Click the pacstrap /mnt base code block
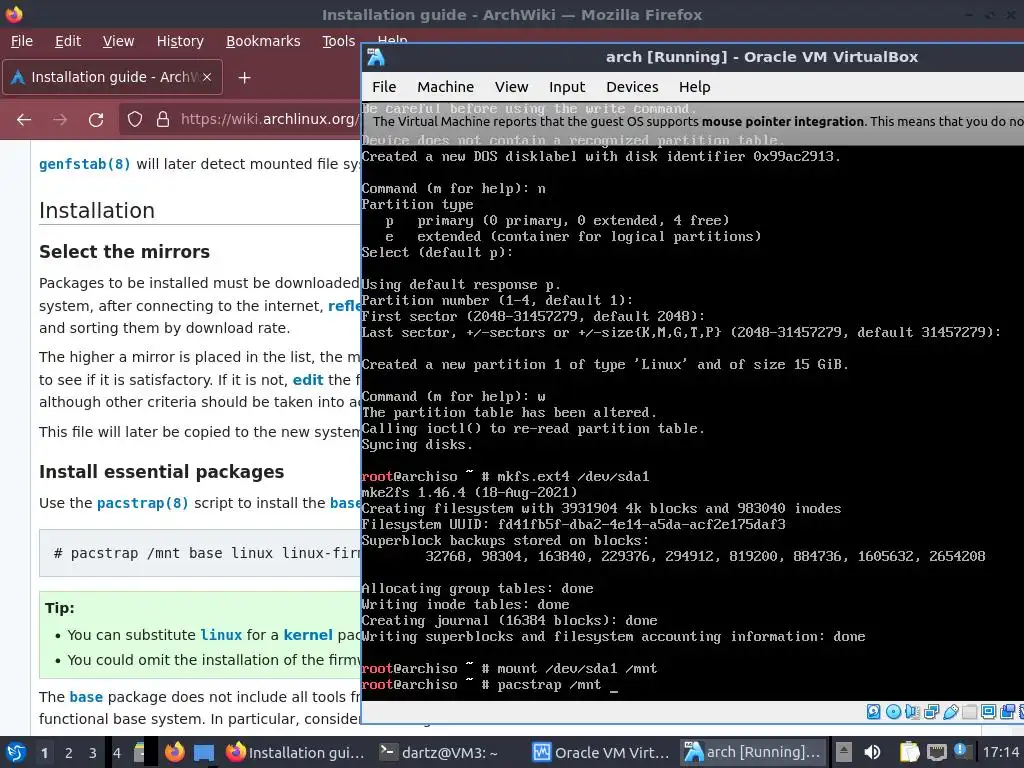The width and height of the screenshot is (1024, 768). (x=200, y=553)
